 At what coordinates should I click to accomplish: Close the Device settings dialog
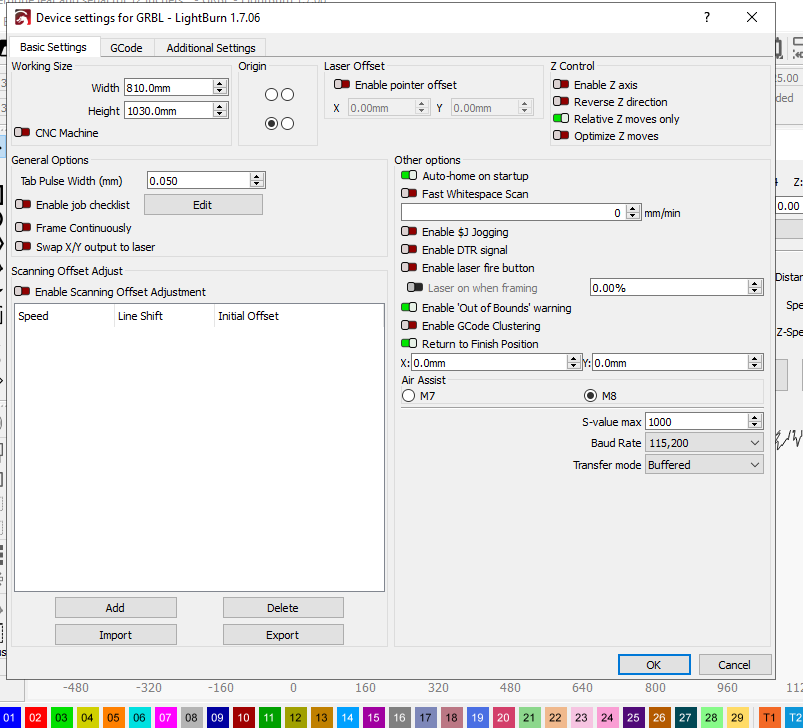click(752, 17)
